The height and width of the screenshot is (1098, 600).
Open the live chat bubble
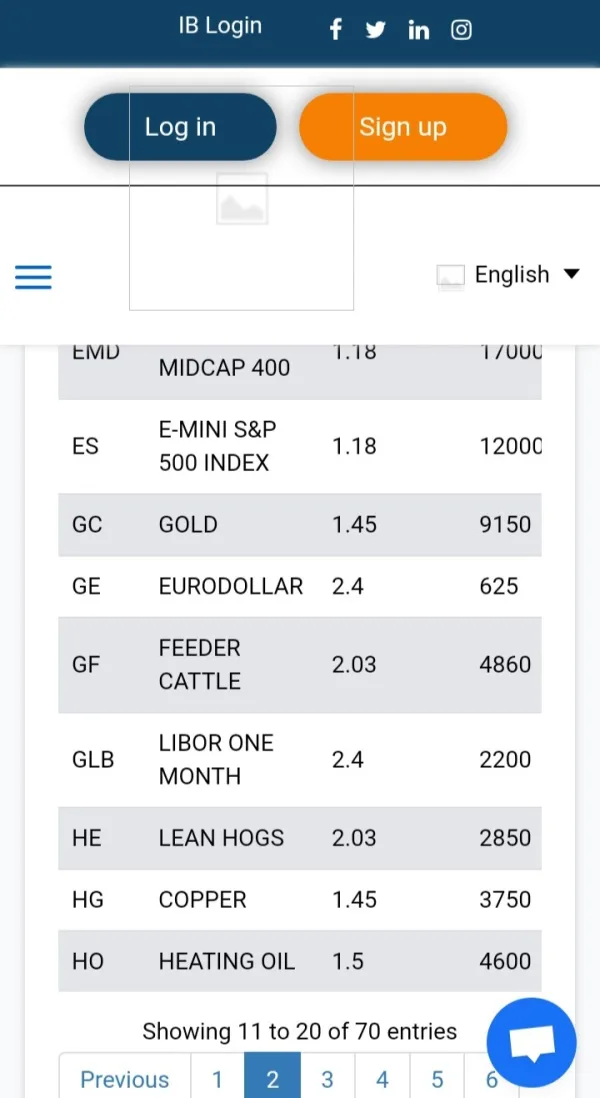pyautogui.click(x=531, y=1043)
